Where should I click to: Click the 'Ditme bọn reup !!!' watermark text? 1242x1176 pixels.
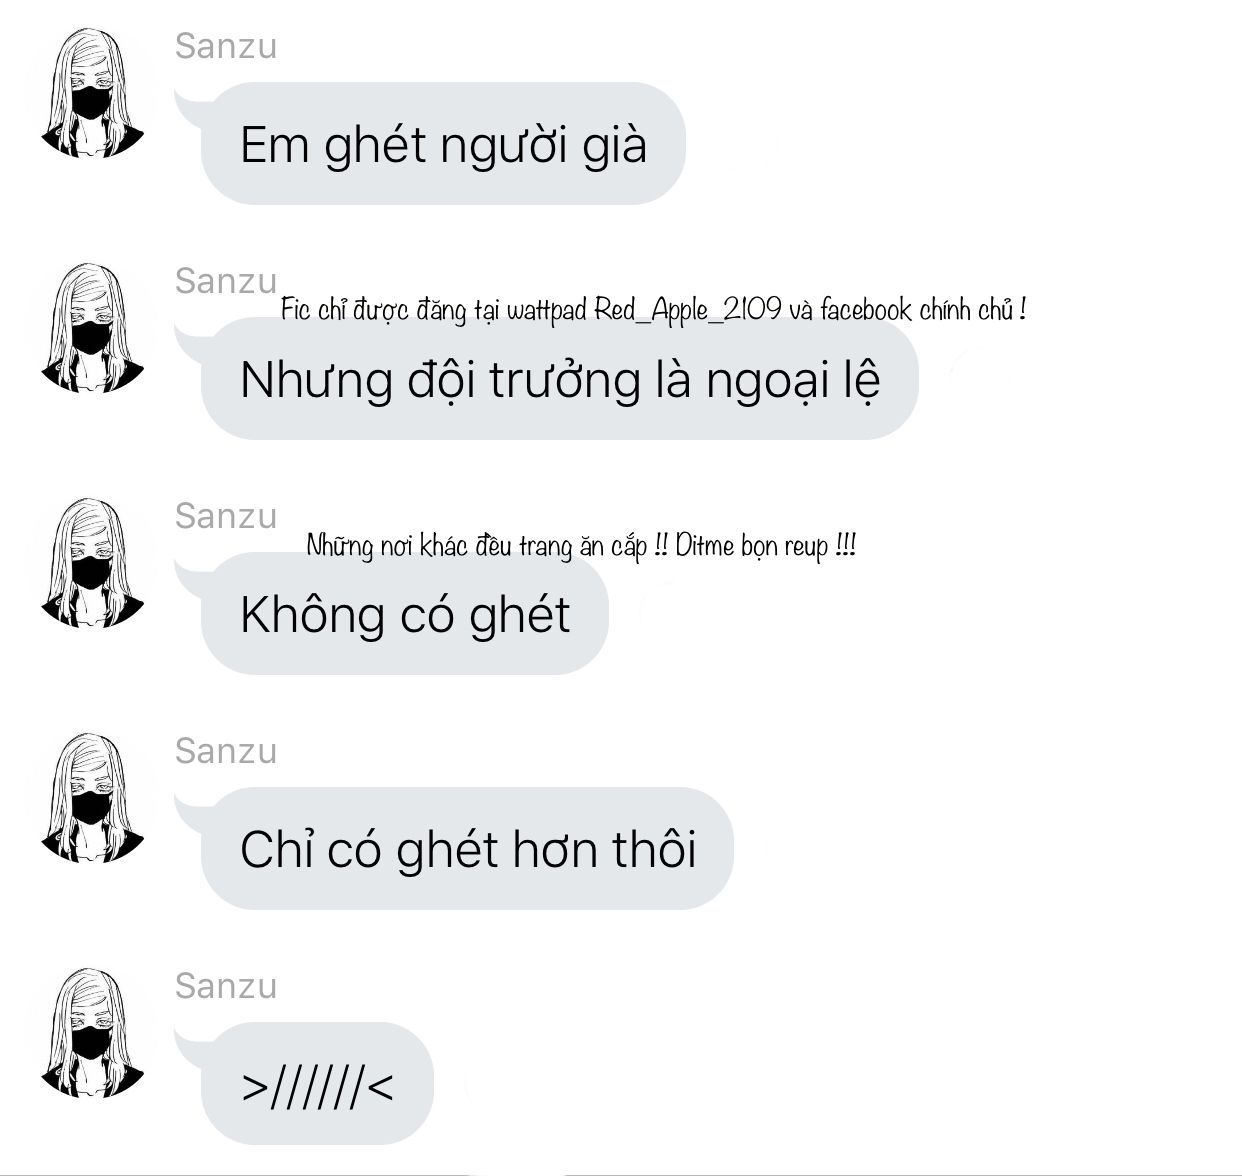tap(765, 546)
